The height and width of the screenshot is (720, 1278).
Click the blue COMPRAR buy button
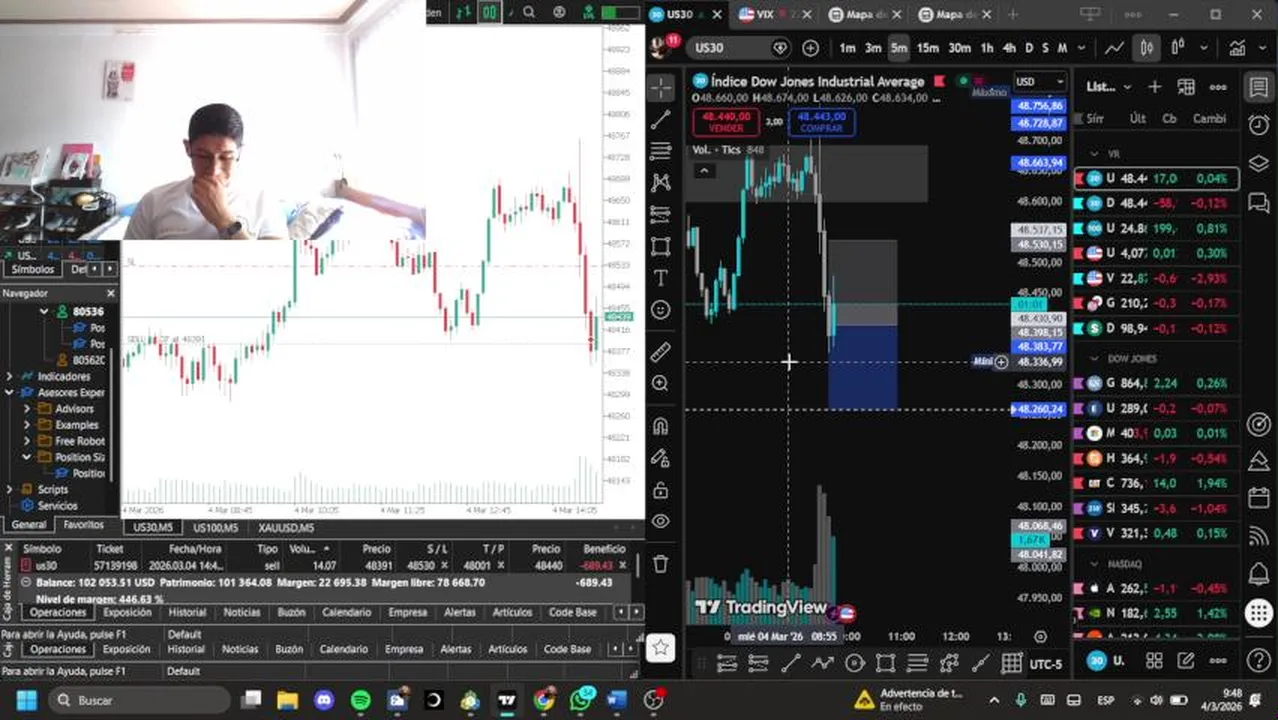pos(821,122)
